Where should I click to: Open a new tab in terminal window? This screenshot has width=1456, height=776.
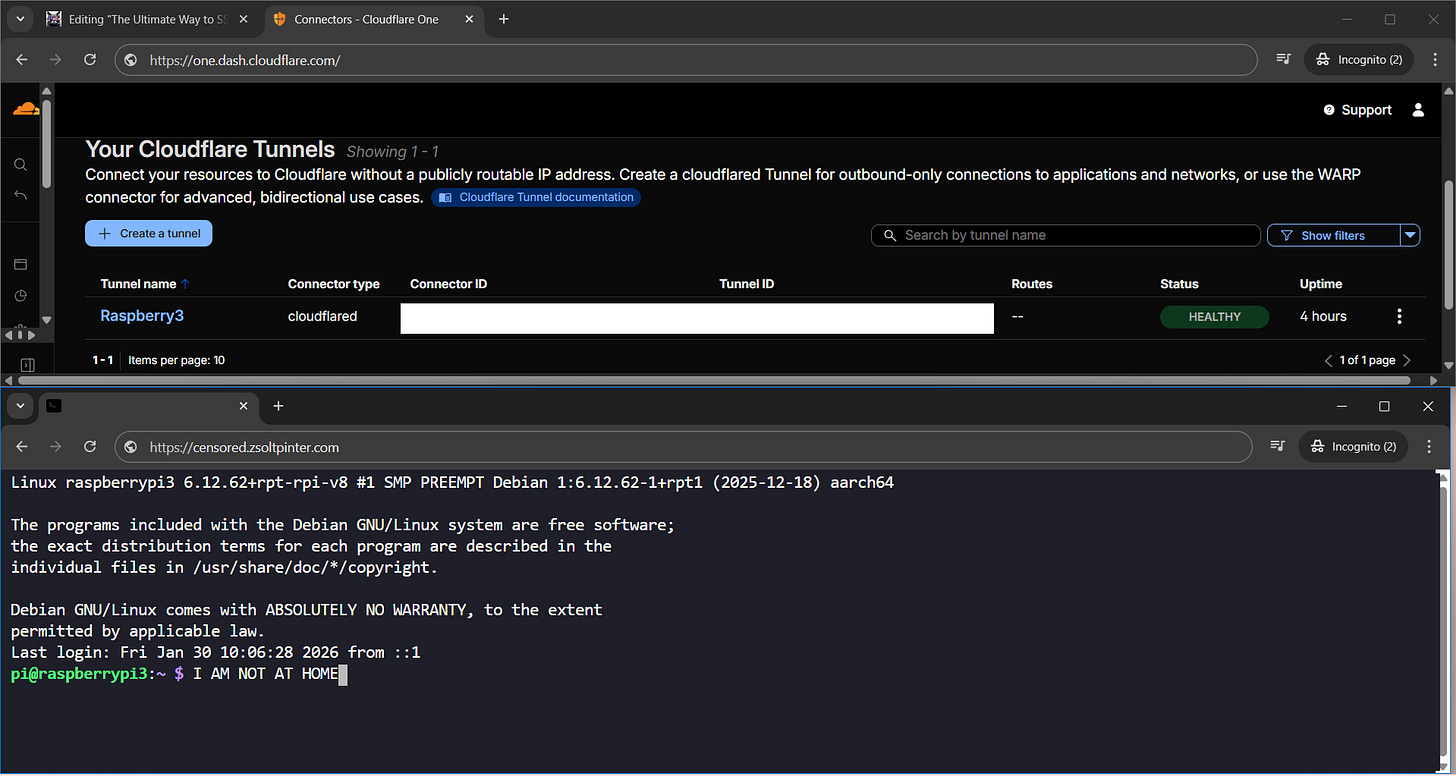point(278,406)
